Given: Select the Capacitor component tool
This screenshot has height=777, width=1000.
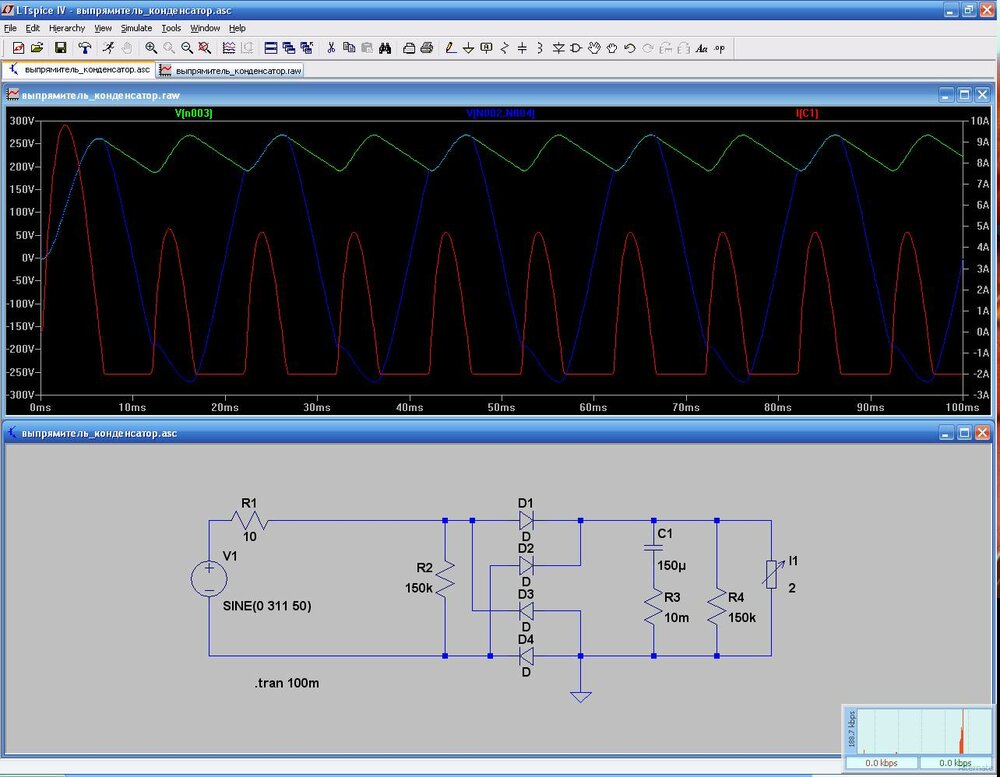Looking at the screenshot, I should point(522,48).
